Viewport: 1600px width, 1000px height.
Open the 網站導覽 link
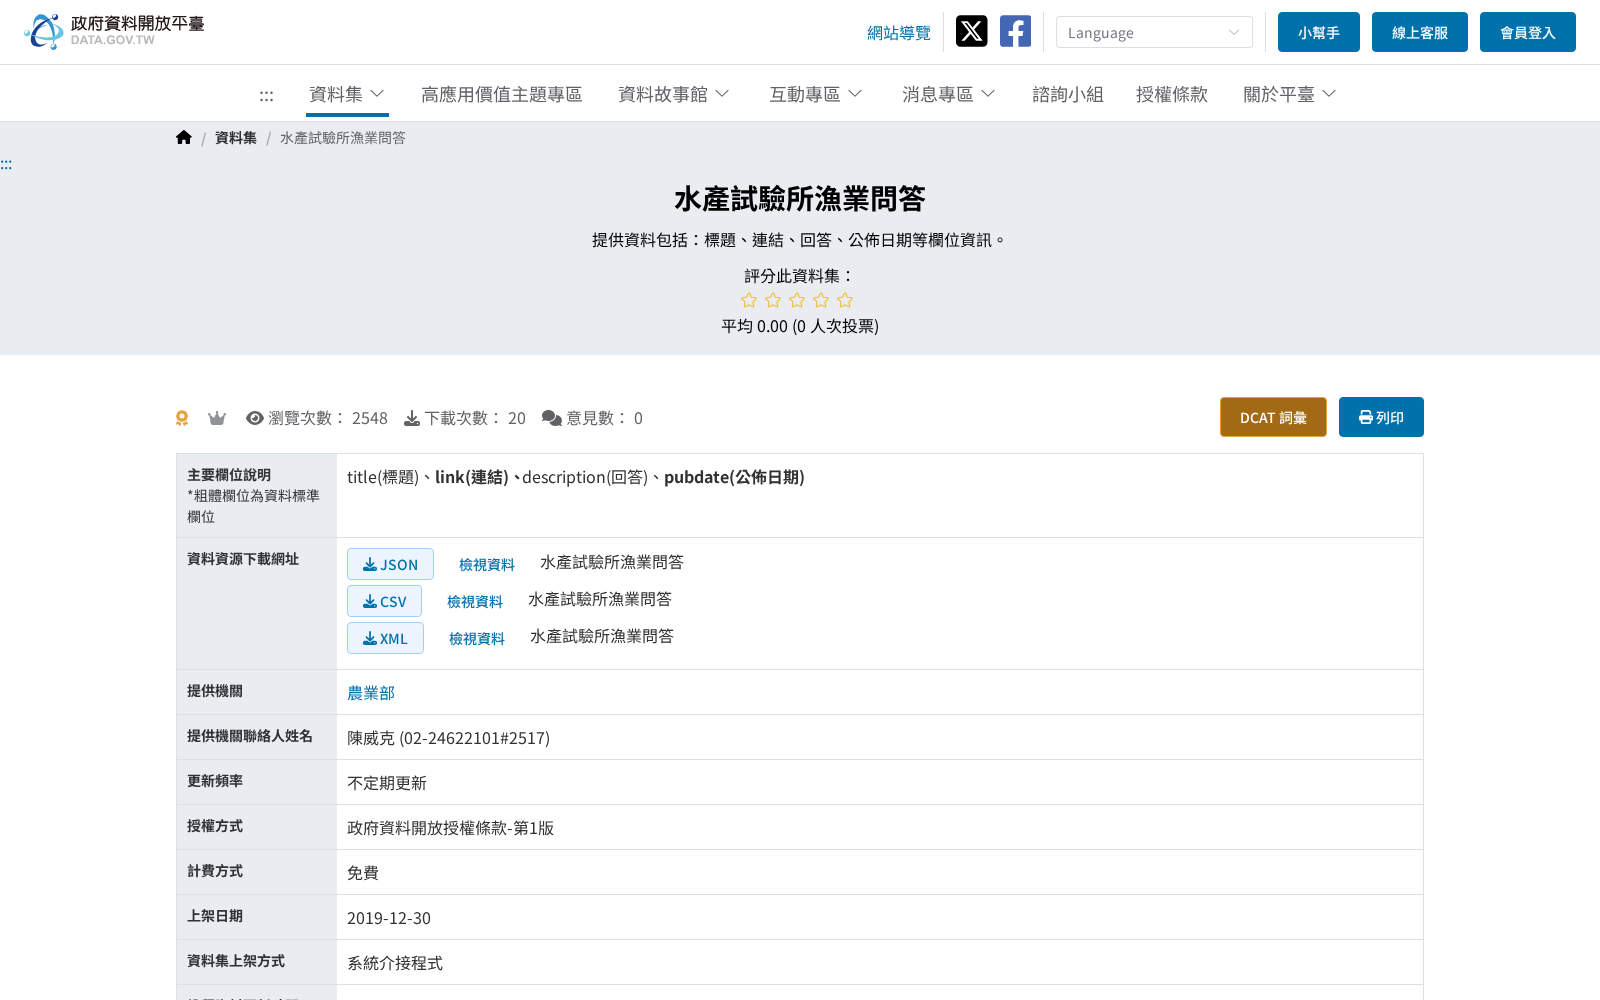[x=899, y=33]
